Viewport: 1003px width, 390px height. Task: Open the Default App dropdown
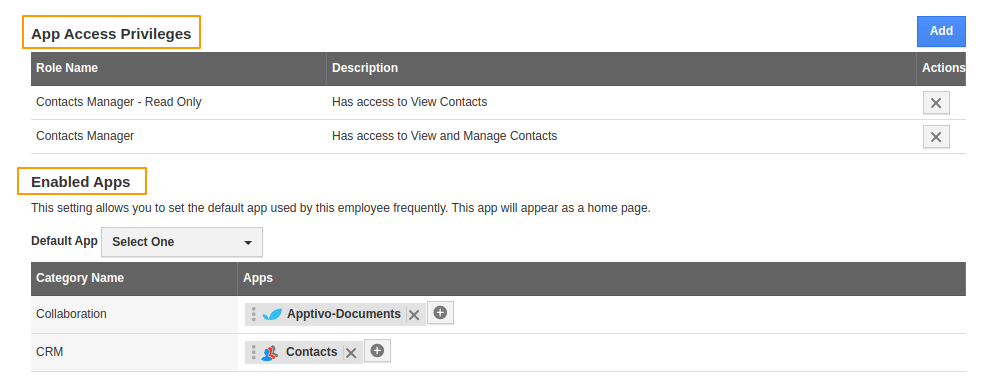click(182, 242)
